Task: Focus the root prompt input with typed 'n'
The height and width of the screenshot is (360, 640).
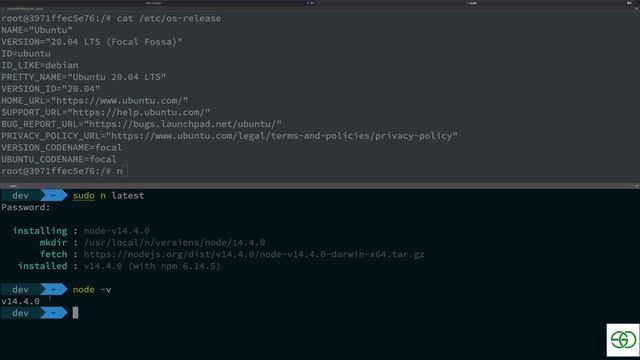Action: click(122, 171)
